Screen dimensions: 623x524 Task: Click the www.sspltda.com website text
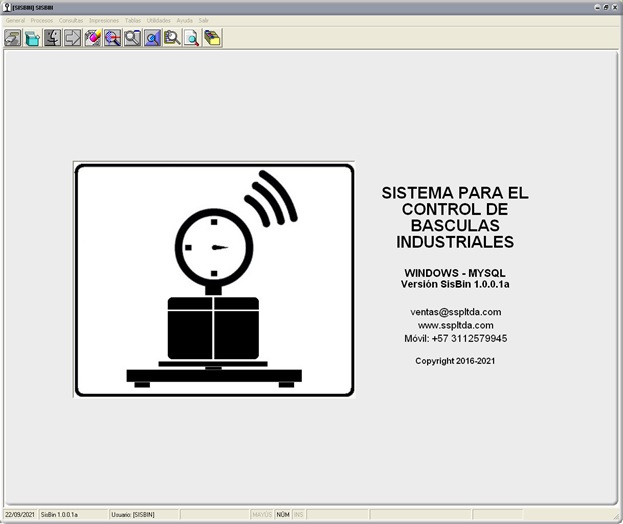(456, 325)
